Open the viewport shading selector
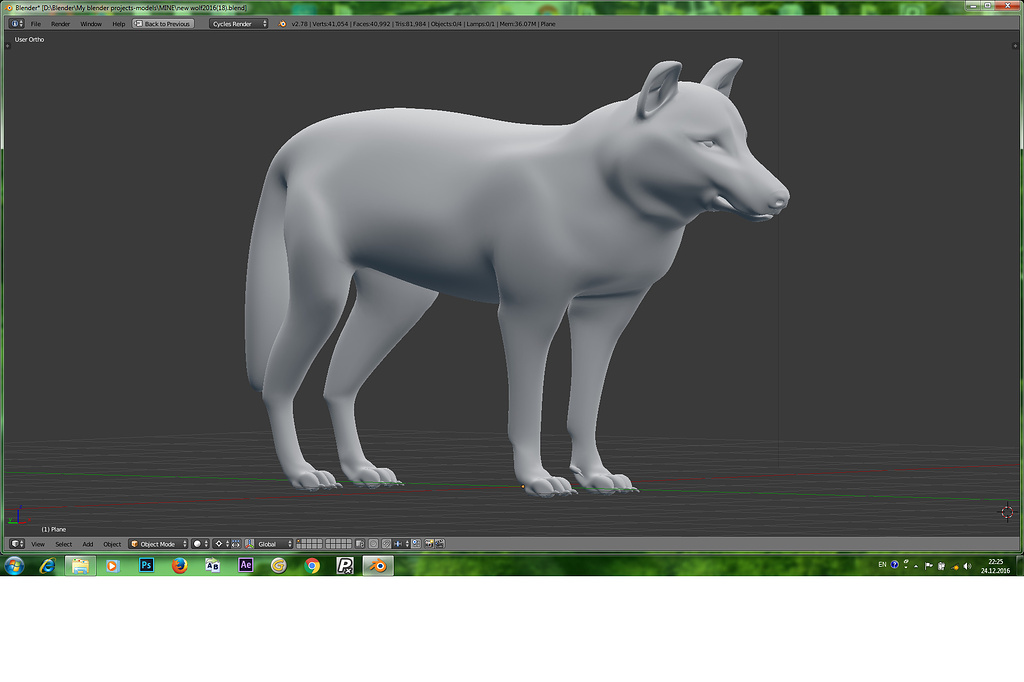This screenshot has height=682, width=1024. (x=200, y=544)
